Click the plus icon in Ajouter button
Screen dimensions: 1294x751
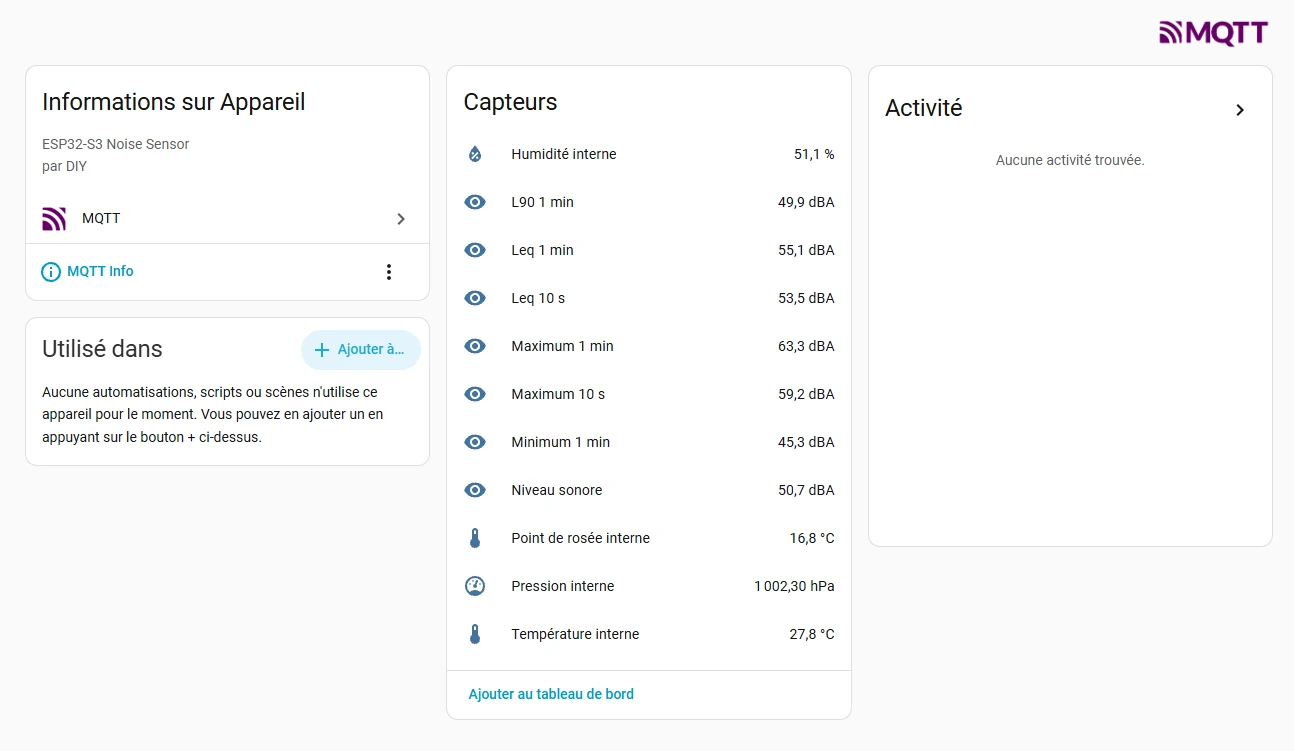tap(322, 350)
